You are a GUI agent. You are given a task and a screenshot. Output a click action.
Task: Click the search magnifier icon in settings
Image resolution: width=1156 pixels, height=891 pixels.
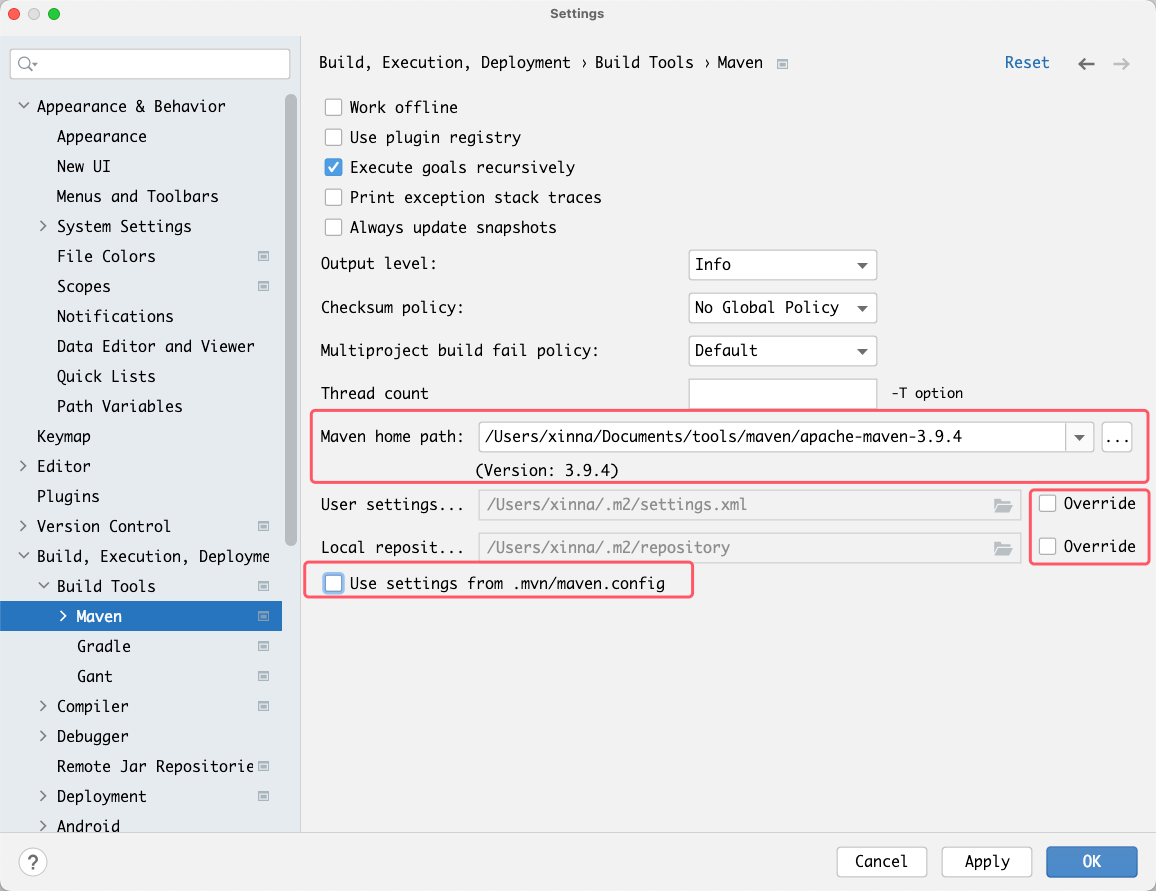[x=27, y=64]
